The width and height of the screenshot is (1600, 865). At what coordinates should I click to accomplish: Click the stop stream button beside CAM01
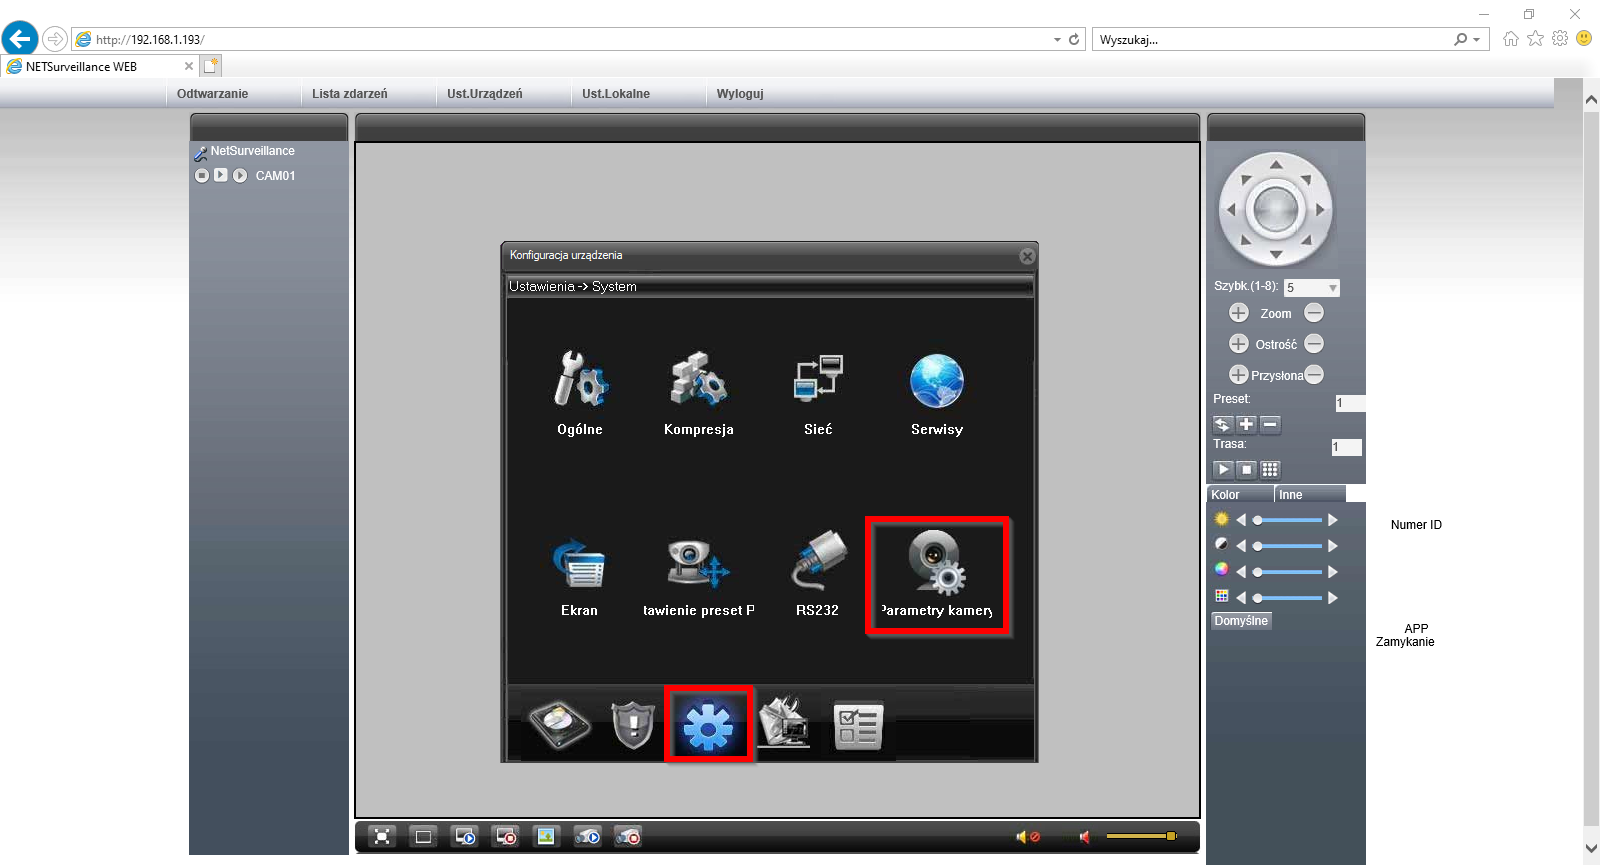pyautogui.click(x=202, y=175)
